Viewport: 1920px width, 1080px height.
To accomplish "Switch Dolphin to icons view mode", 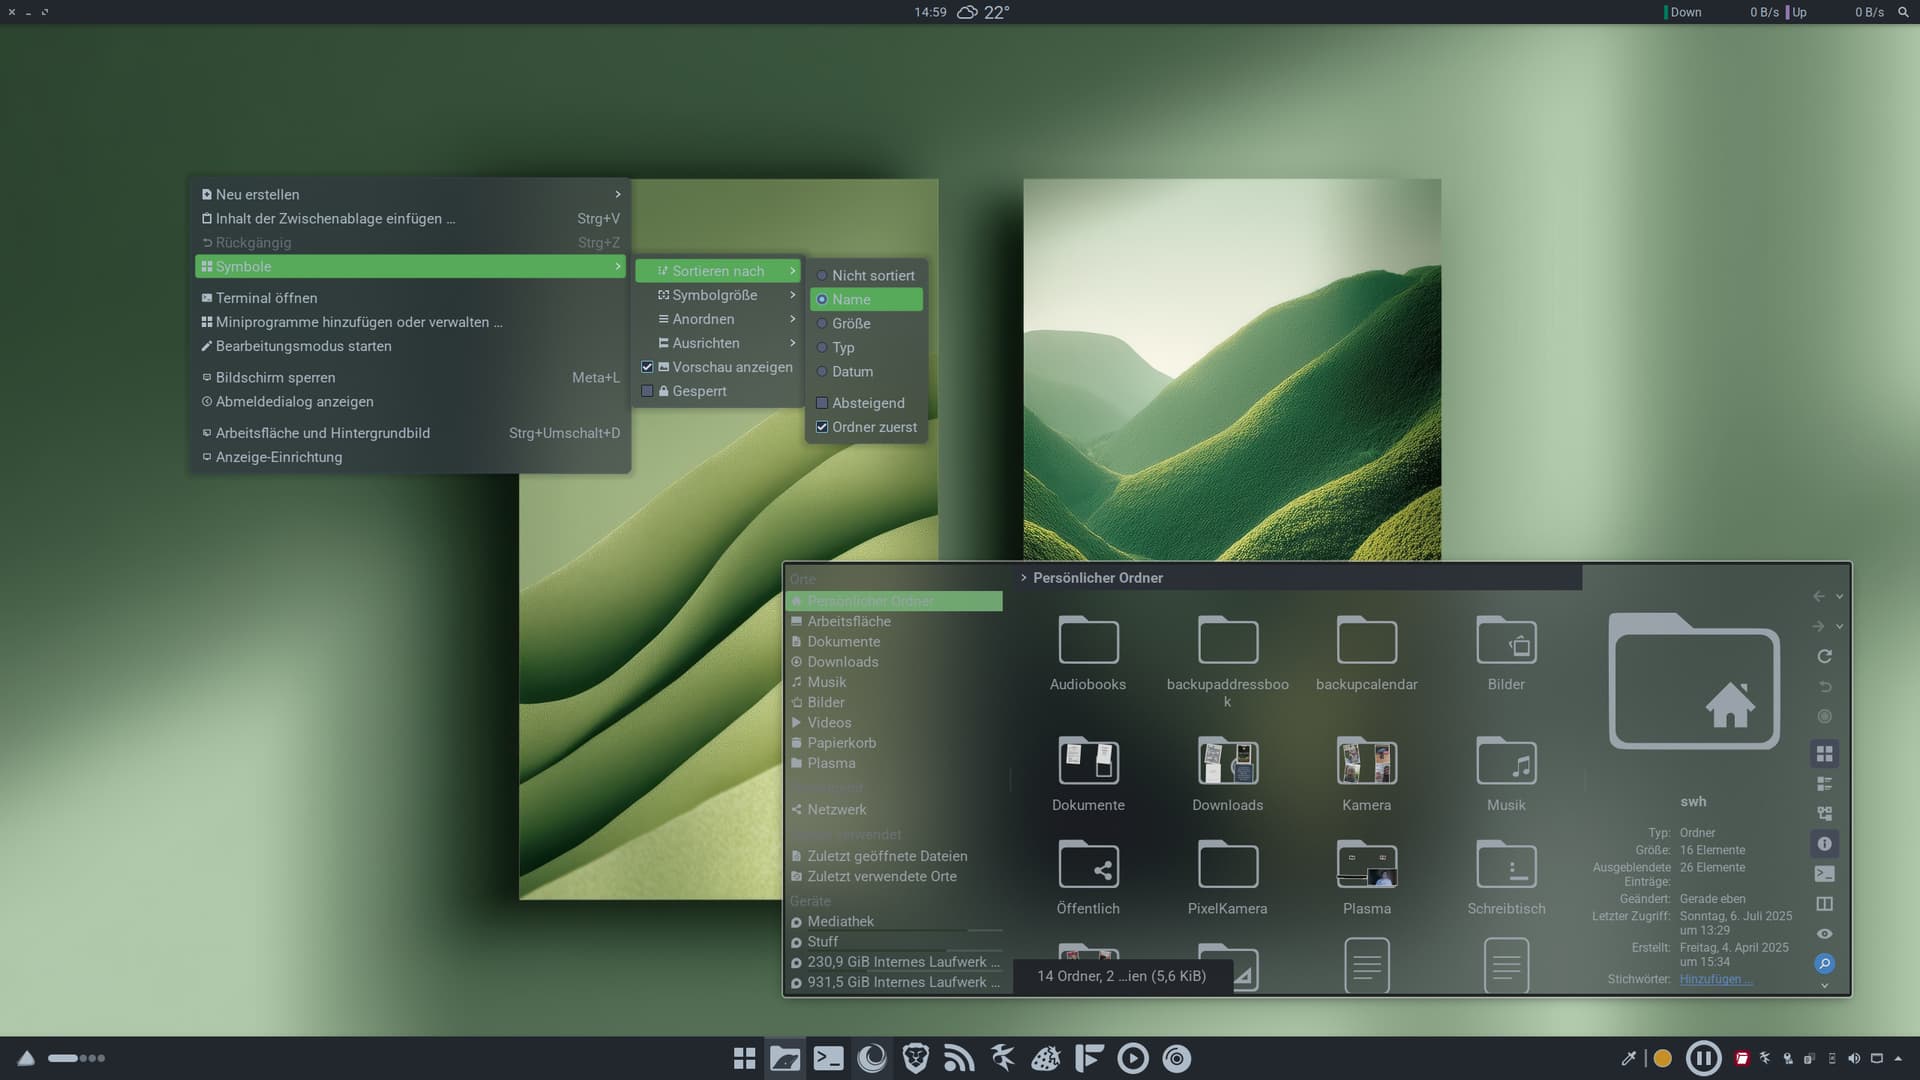I will pos(1824,754).
